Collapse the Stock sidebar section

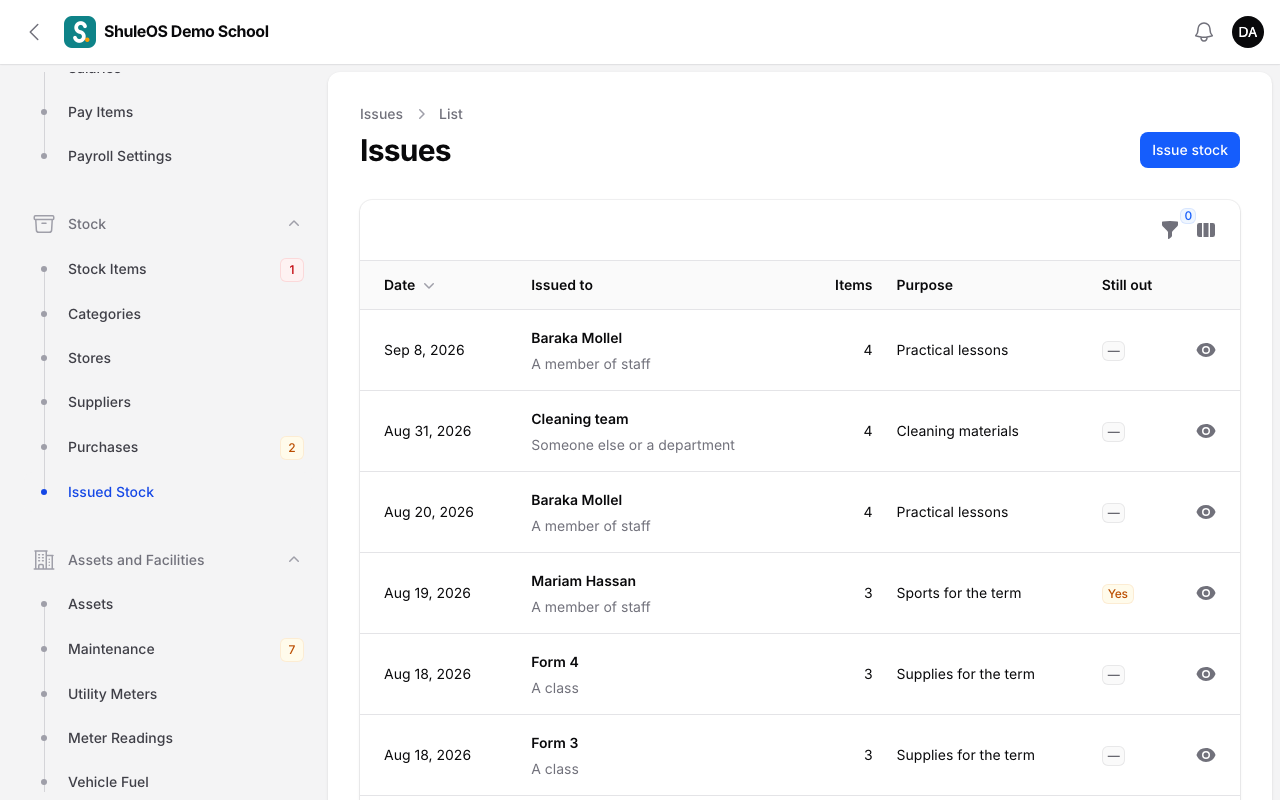pos(294,224)
